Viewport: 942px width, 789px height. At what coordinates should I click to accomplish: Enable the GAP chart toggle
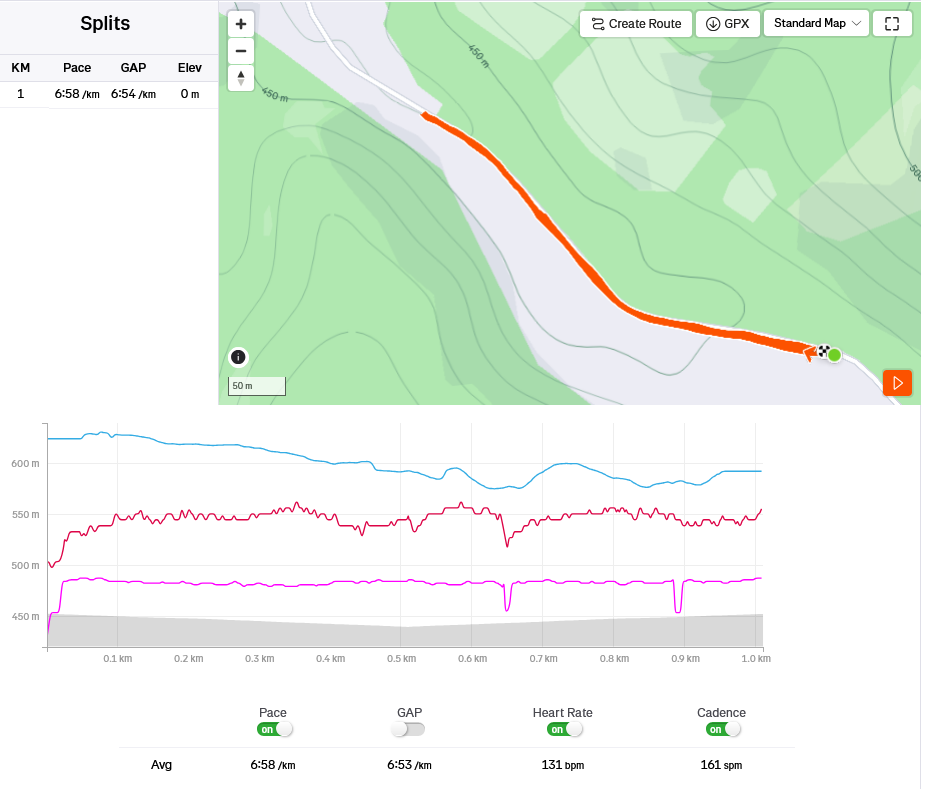coord(408,729)
